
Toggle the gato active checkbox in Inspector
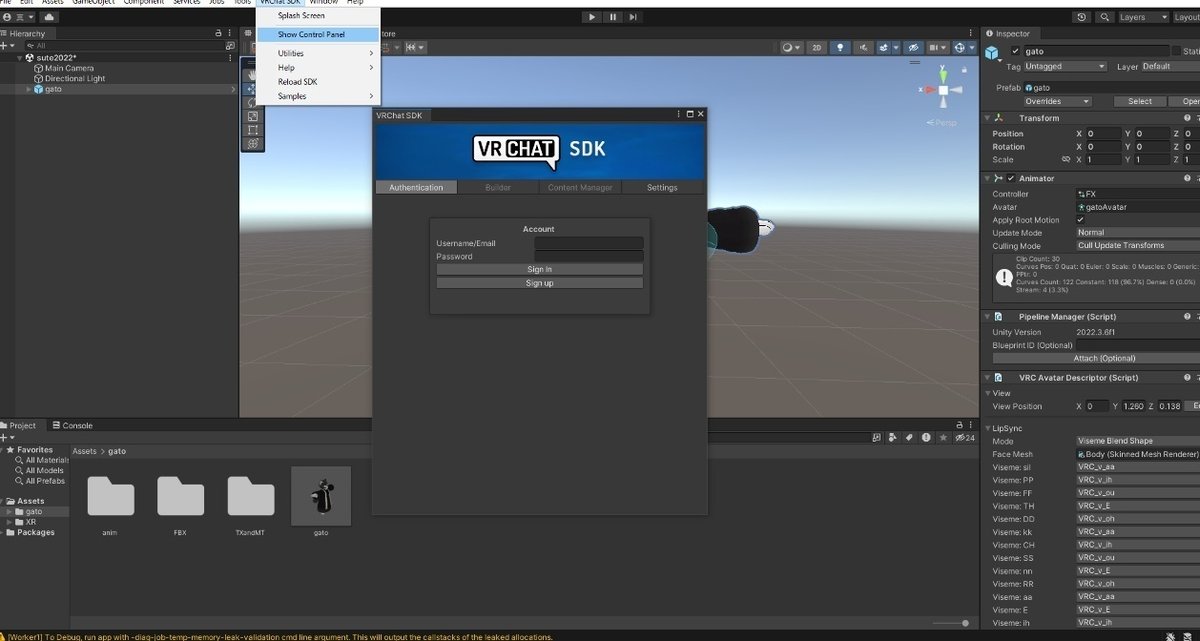coord(1016,51)
